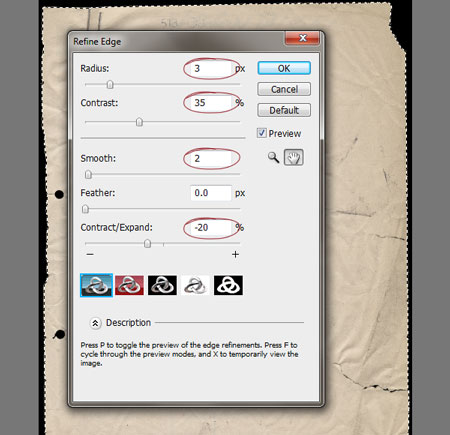Click the Feather value field

coord(211,193)
